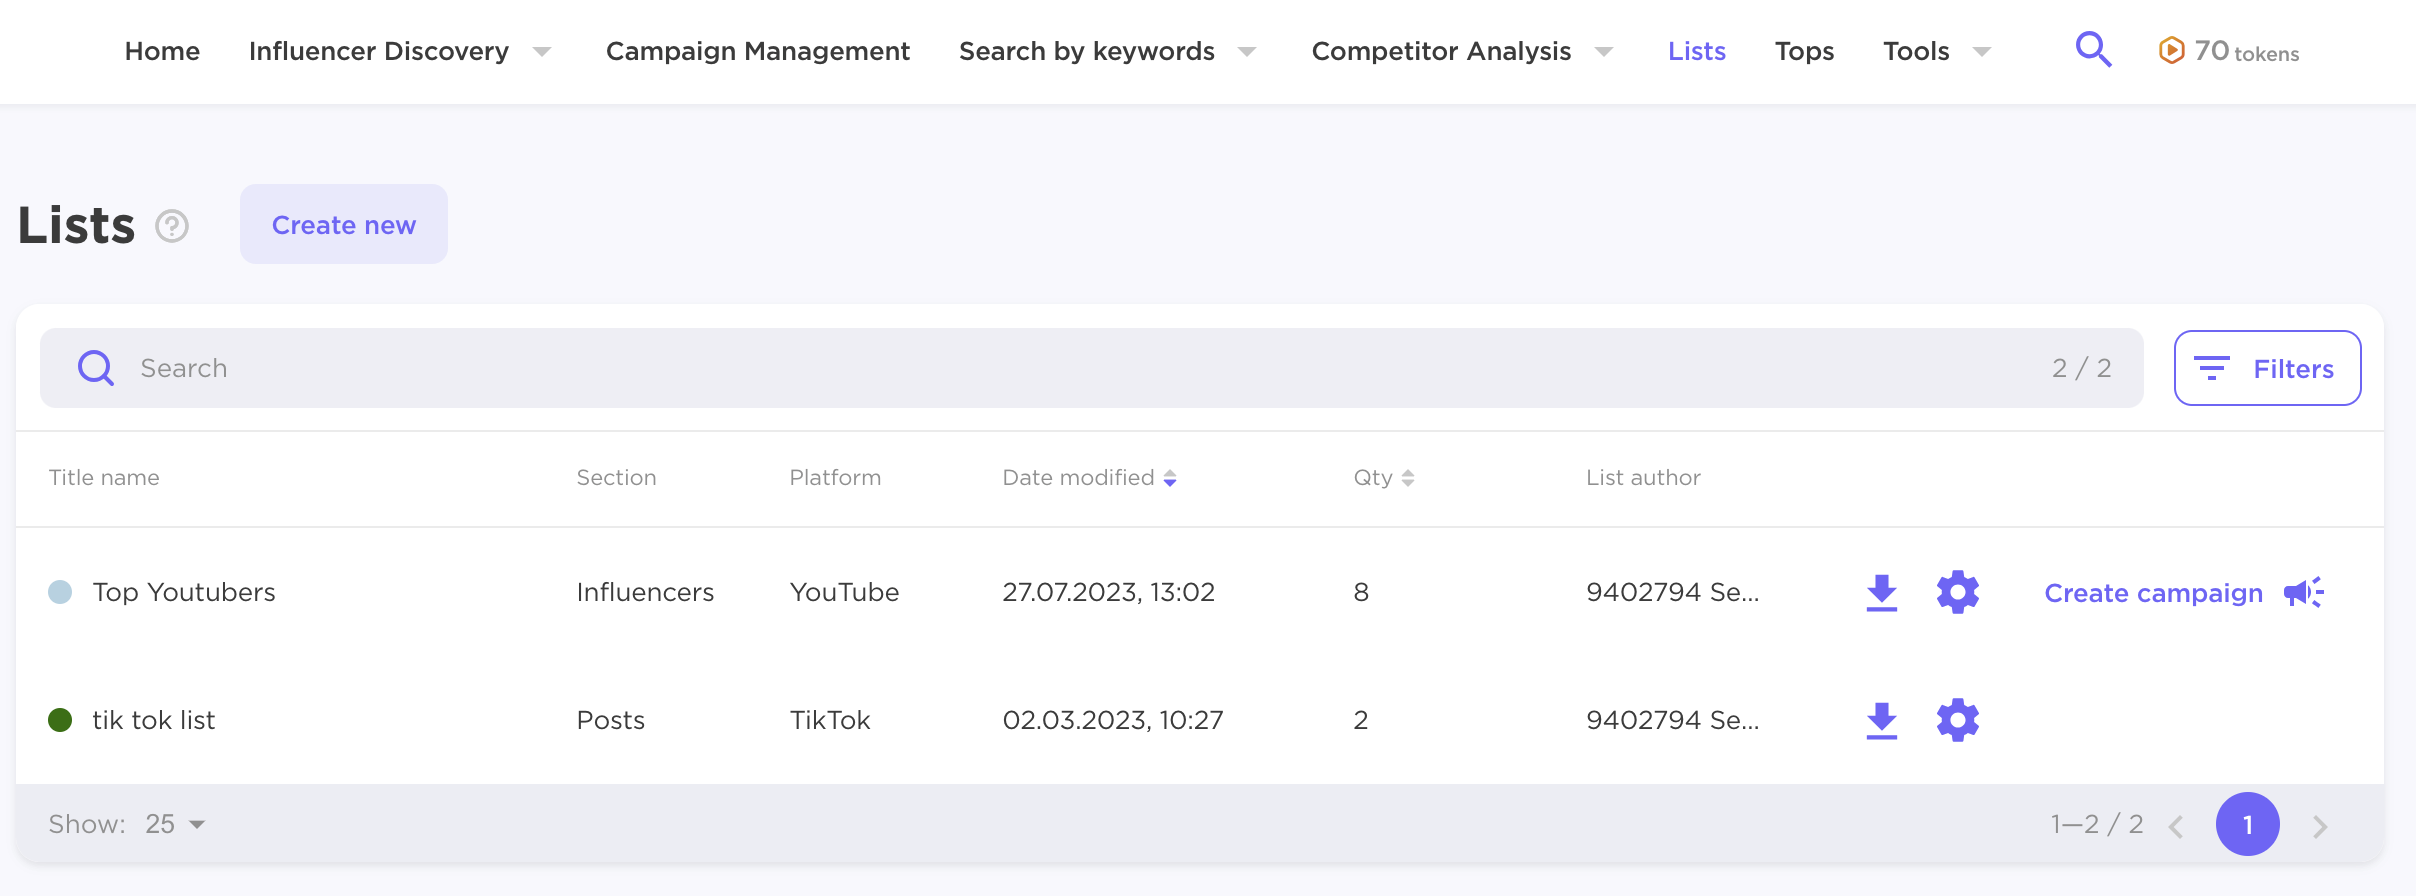
Task: Open the Show 25 rows-per-page dropdown
Action: click(176, 824)
